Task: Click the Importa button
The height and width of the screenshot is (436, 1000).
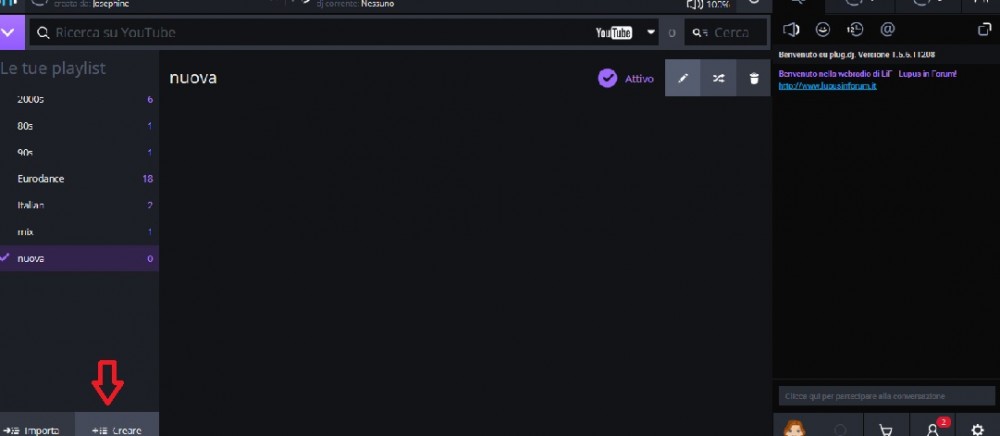Action: (37, 429)
